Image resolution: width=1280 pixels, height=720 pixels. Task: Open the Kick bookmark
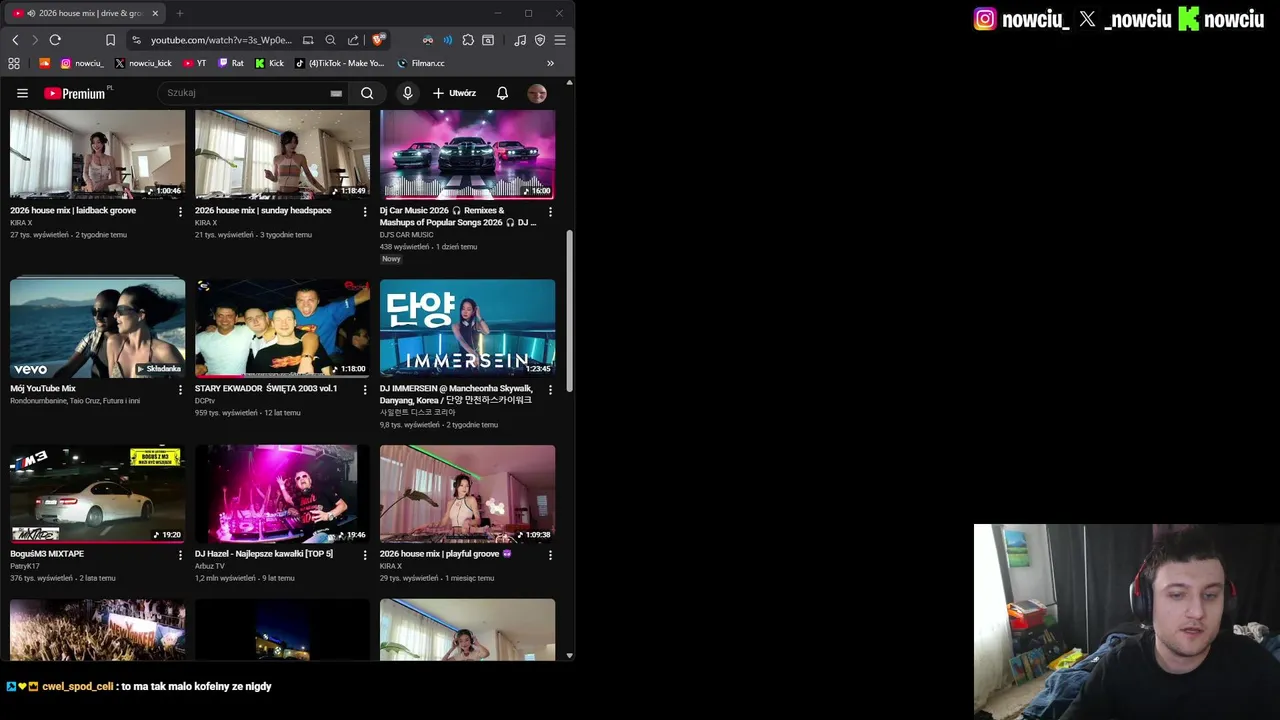pos(270,63)
